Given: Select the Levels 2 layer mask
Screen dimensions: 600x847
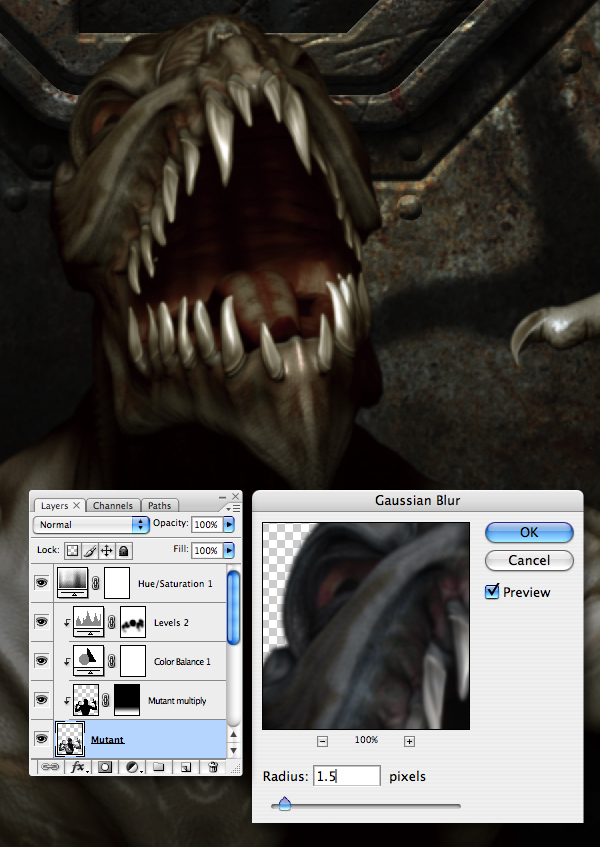Looking at the screenshot, I should pyautogui.click(x=133, y=622).
